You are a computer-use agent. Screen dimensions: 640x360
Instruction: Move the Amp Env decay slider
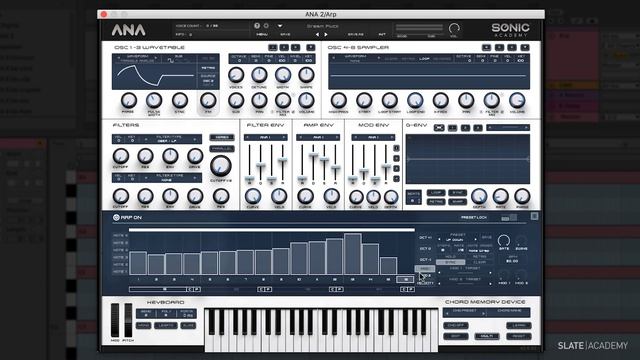click(x=313, y=155)
